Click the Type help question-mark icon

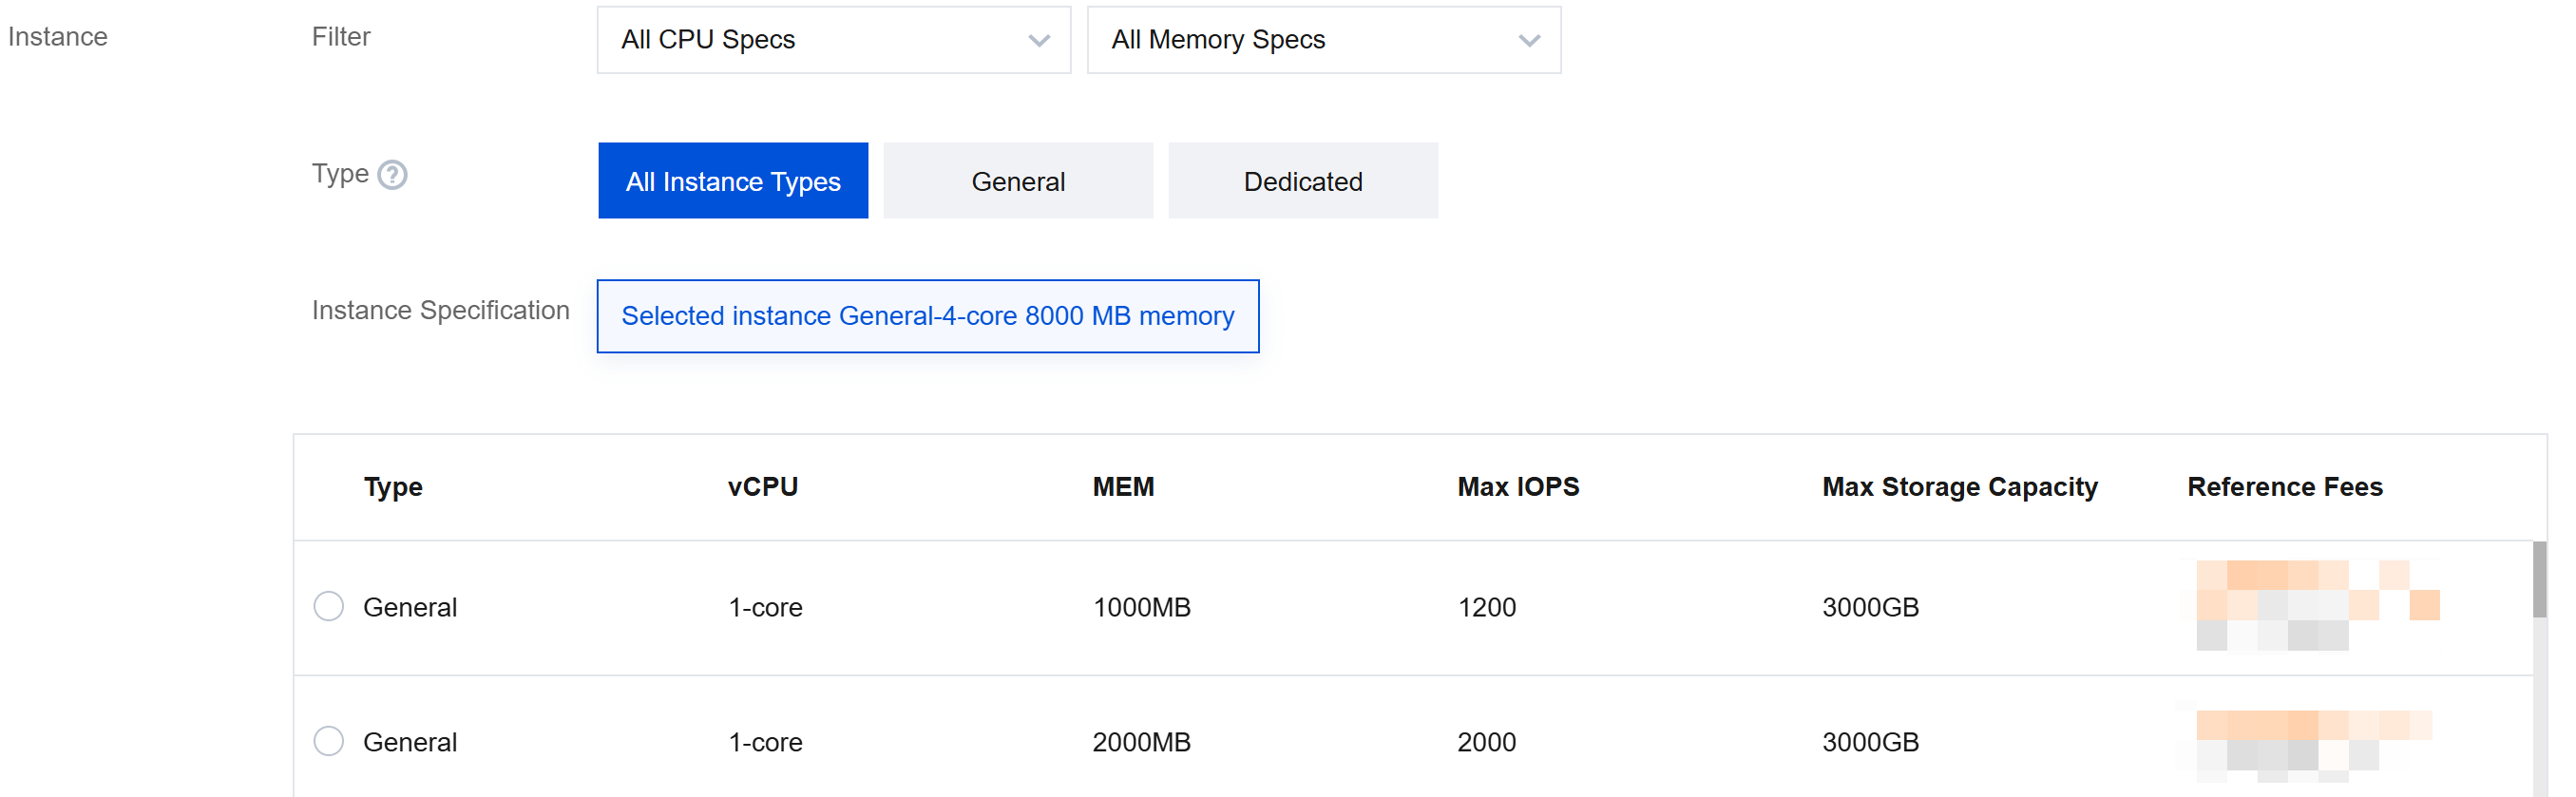pyautogui.click(x=392, y=175)
